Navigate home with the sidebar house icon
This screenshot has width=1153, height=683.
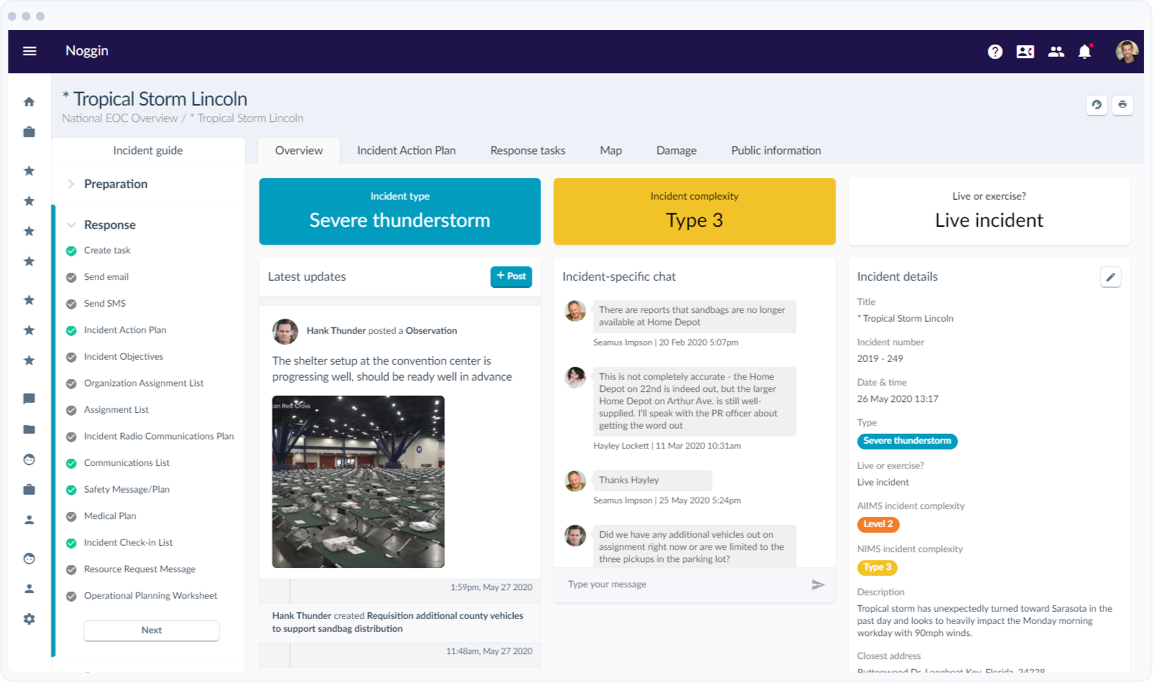[x=29, y=101]
